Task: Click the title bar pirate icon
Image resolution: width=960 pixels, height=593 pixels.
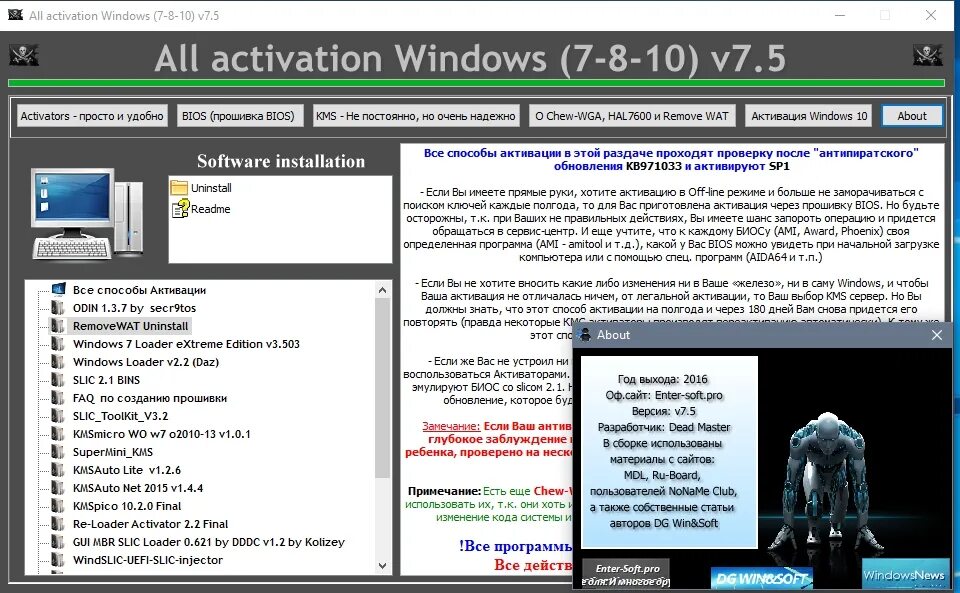Action: coord(15,15)
